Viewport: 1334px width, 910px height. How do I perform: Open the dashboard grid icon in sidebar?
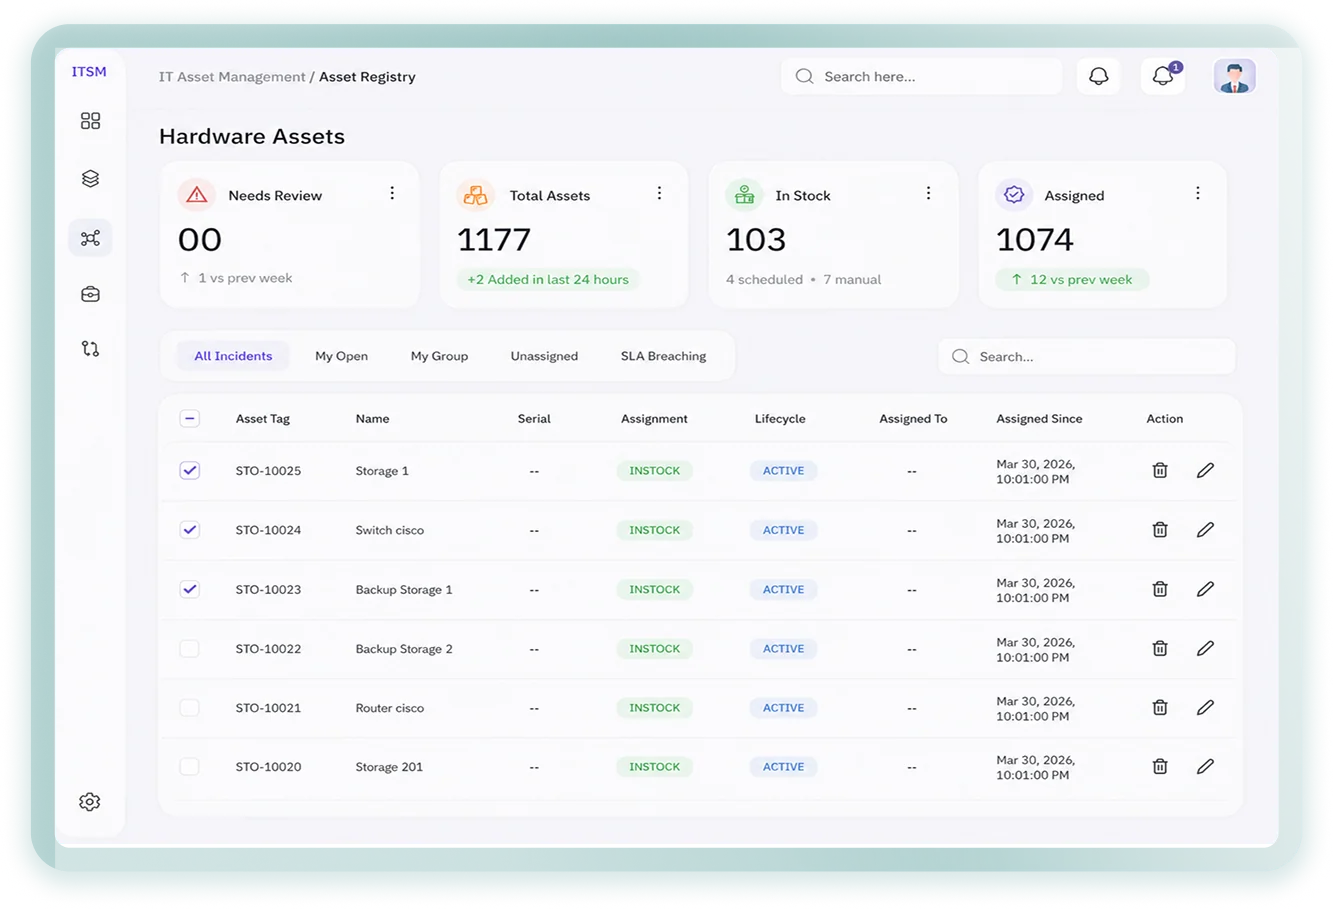tap(90, 121)
